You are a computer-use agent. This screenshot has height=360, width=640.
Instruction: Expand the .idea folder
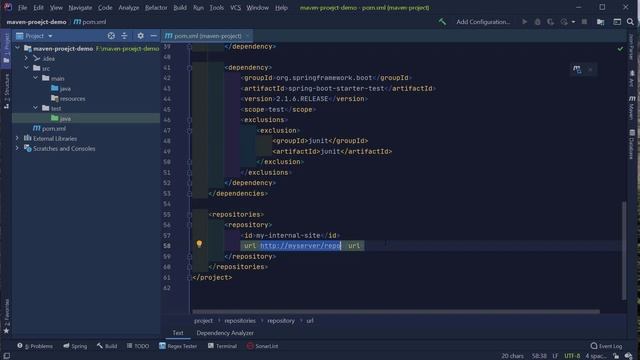[x=27, y=58]
